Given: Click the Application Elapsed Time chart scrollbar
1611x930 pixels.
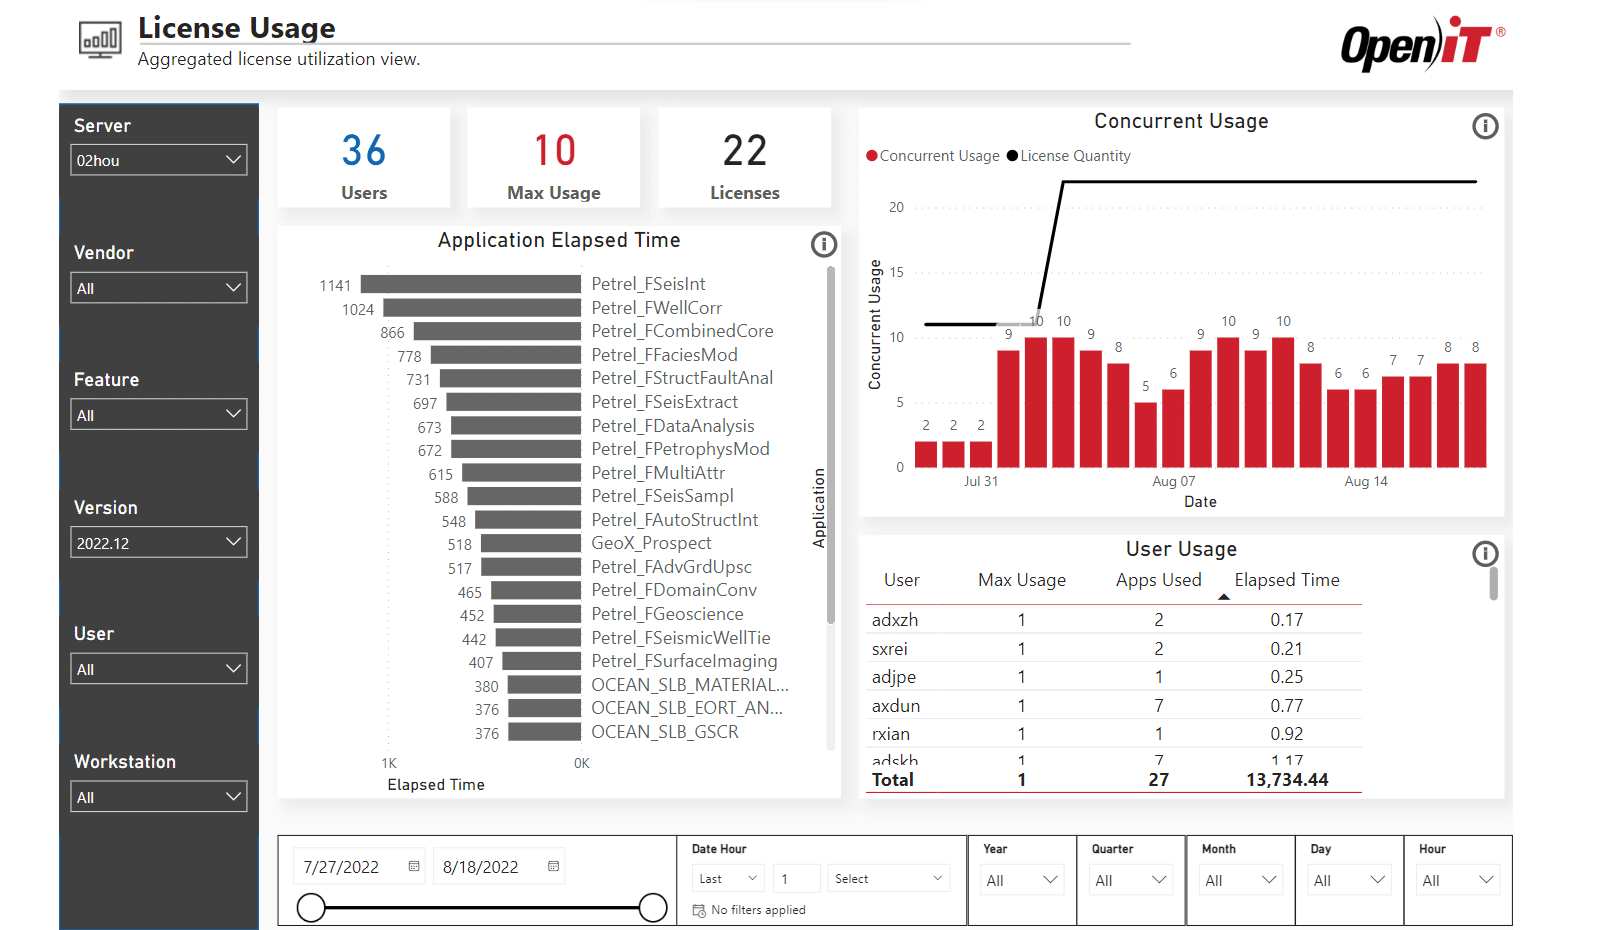Looking at the screenshot, I should pos(830,445).
